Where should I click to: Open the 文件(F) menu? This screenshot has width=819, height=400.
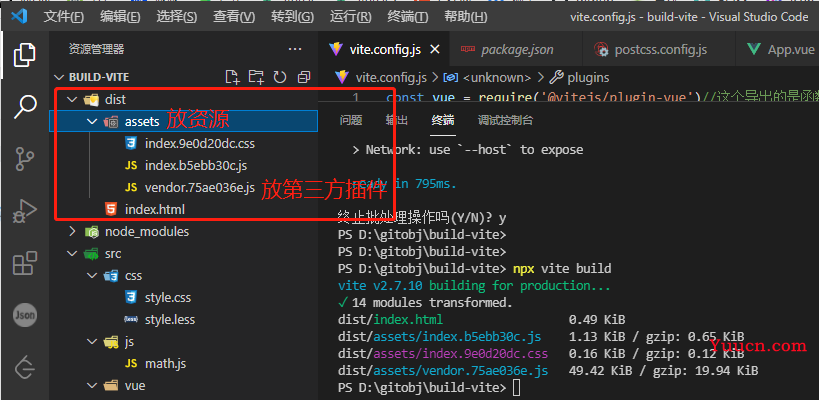64,17
